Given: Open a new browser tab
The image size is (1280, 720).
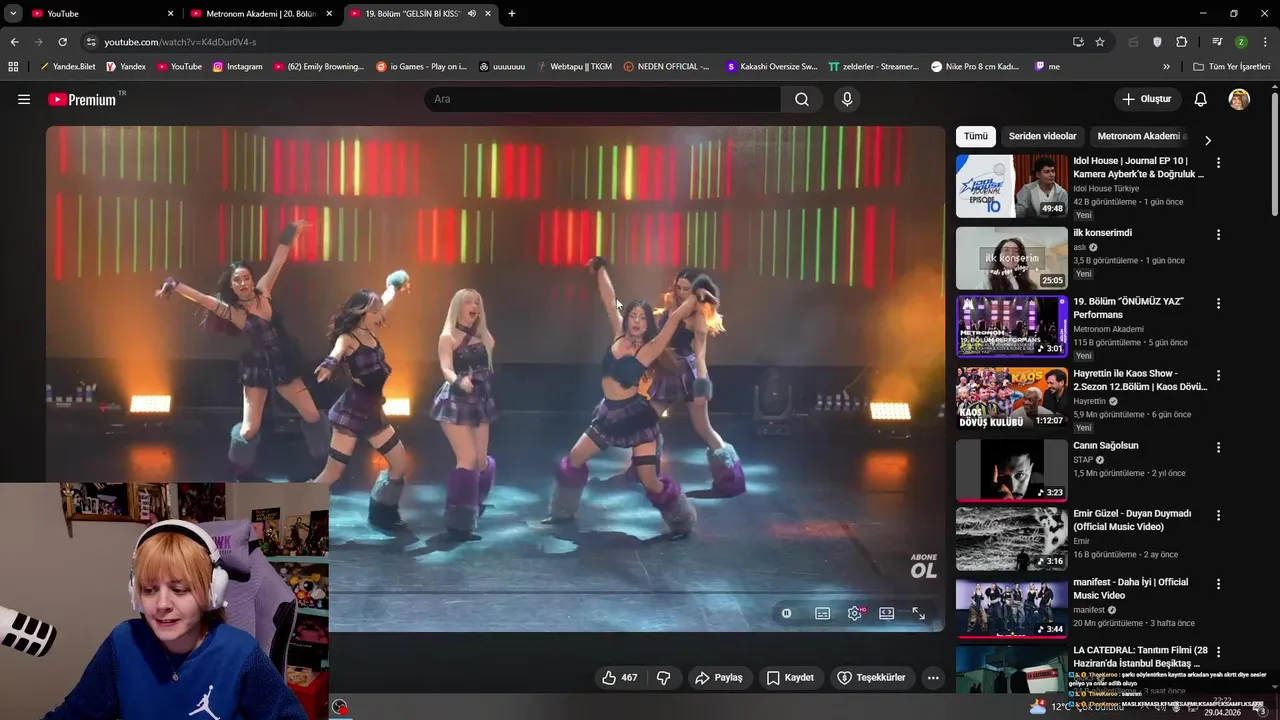Looking at the screenshot, I should tap(512, 14).
